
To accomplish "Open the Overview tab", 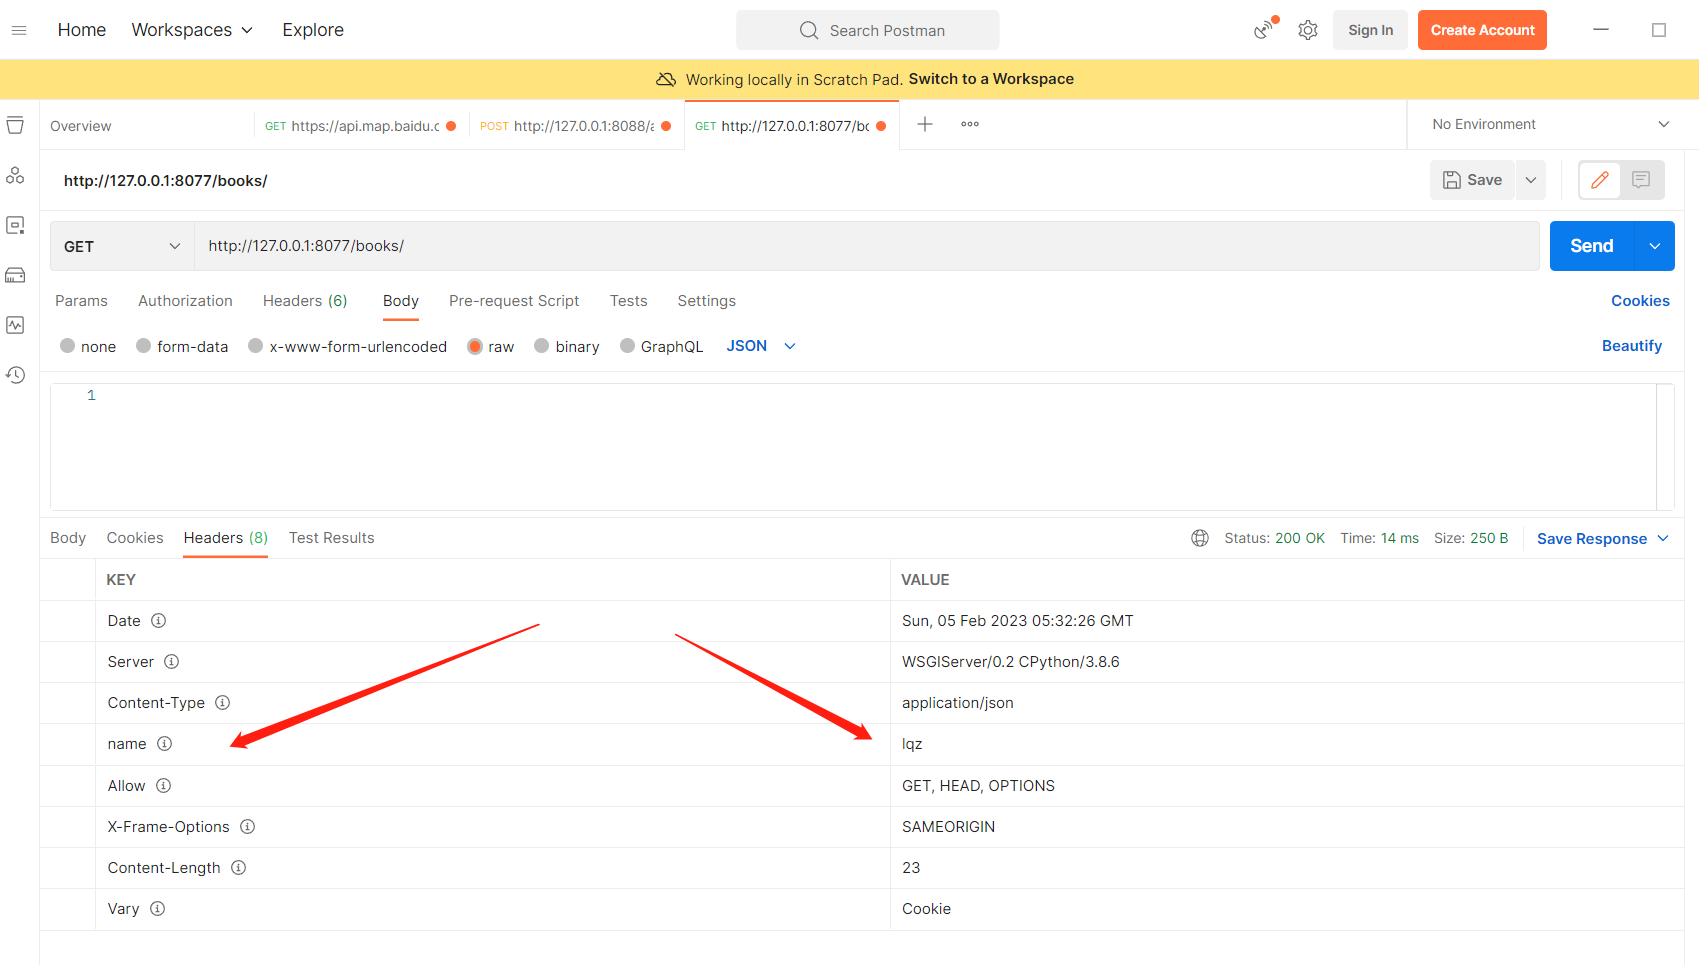I will pos(81,126).
